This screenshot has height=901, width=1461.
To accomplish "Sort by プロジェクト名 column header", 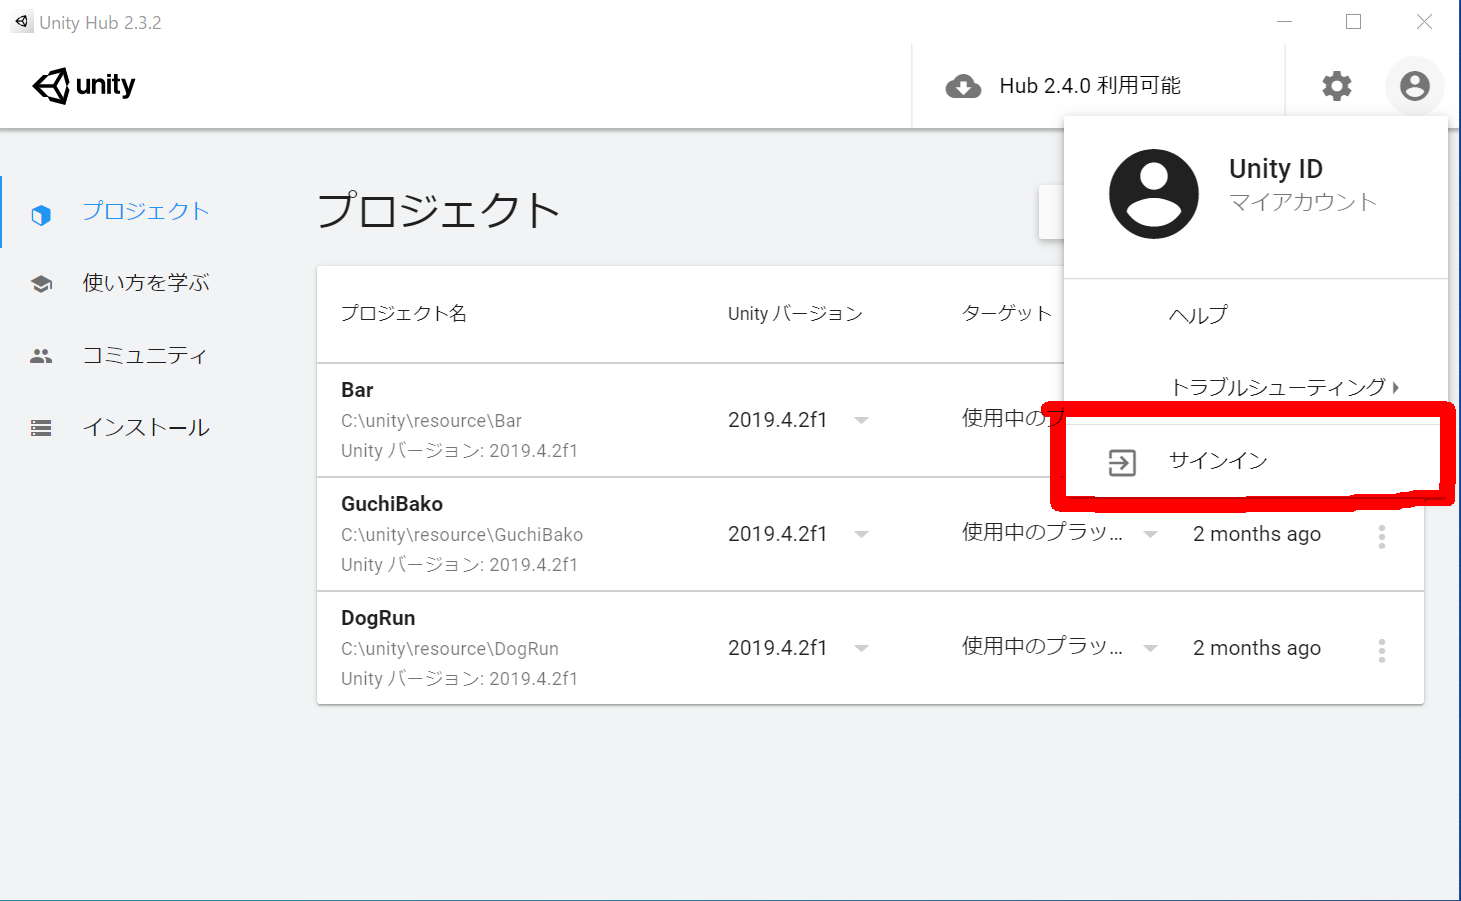I will pyautogui.click(x=404, y=313).
